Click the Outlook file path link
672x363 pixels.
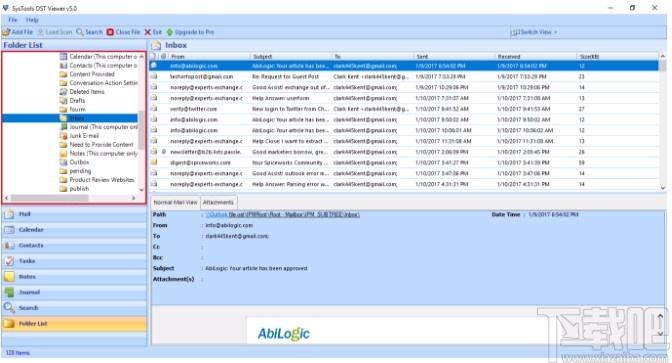(282, 215)
